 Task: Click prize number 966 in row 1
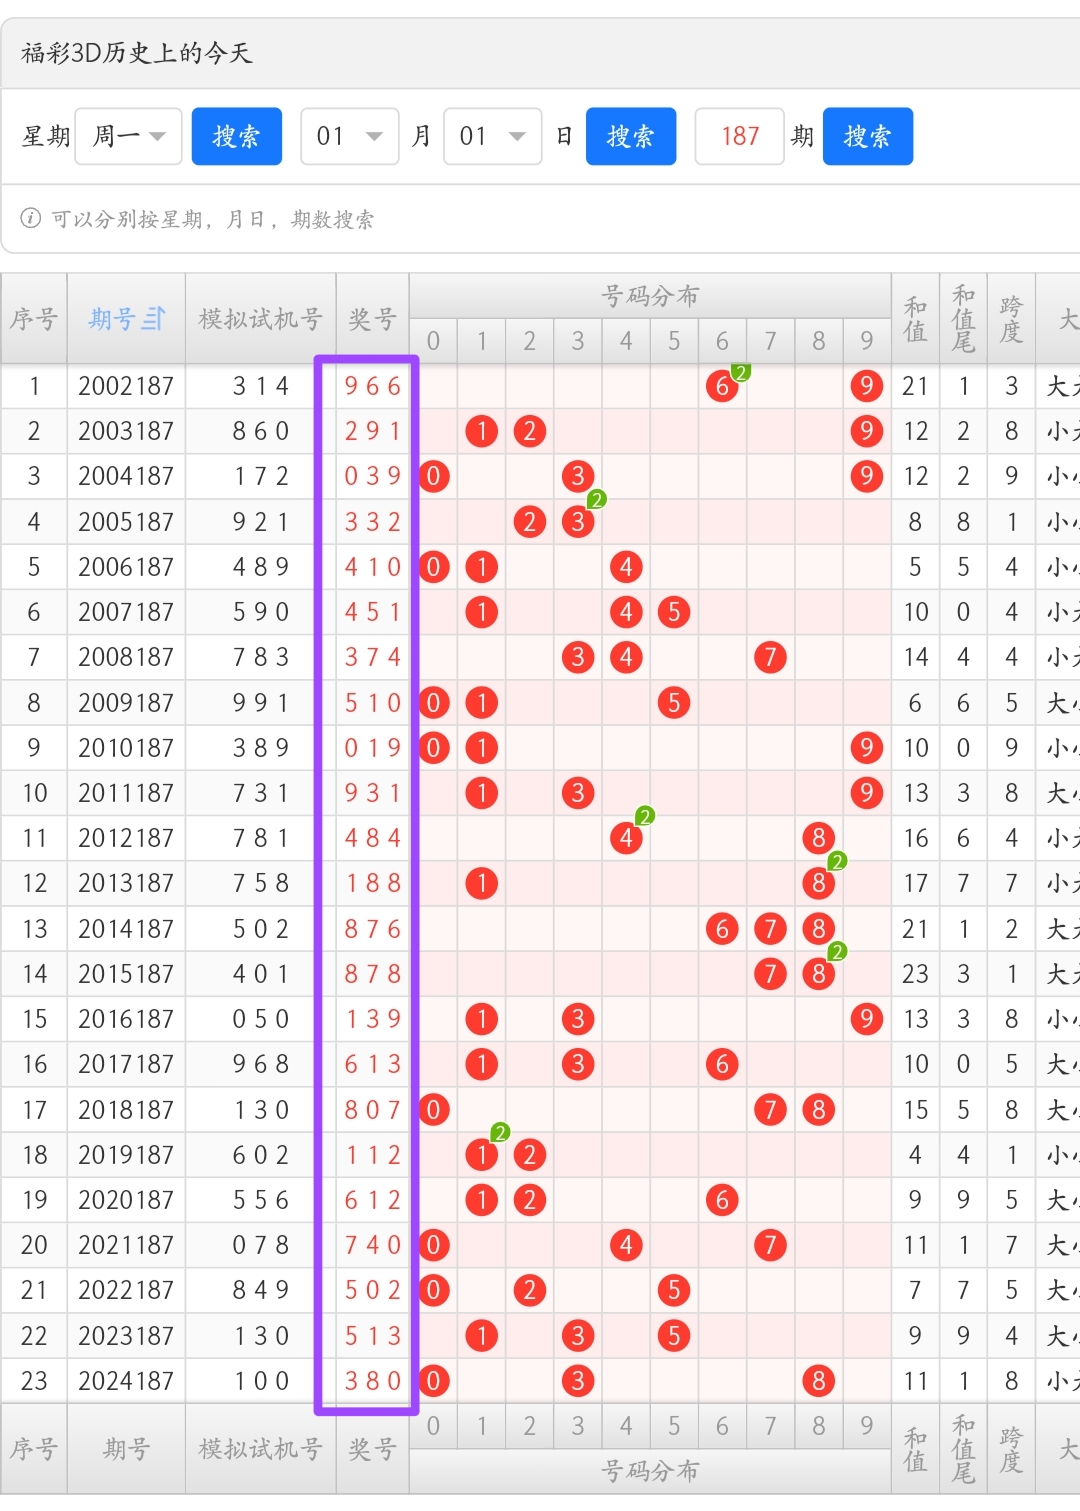(x=372, y=386)
